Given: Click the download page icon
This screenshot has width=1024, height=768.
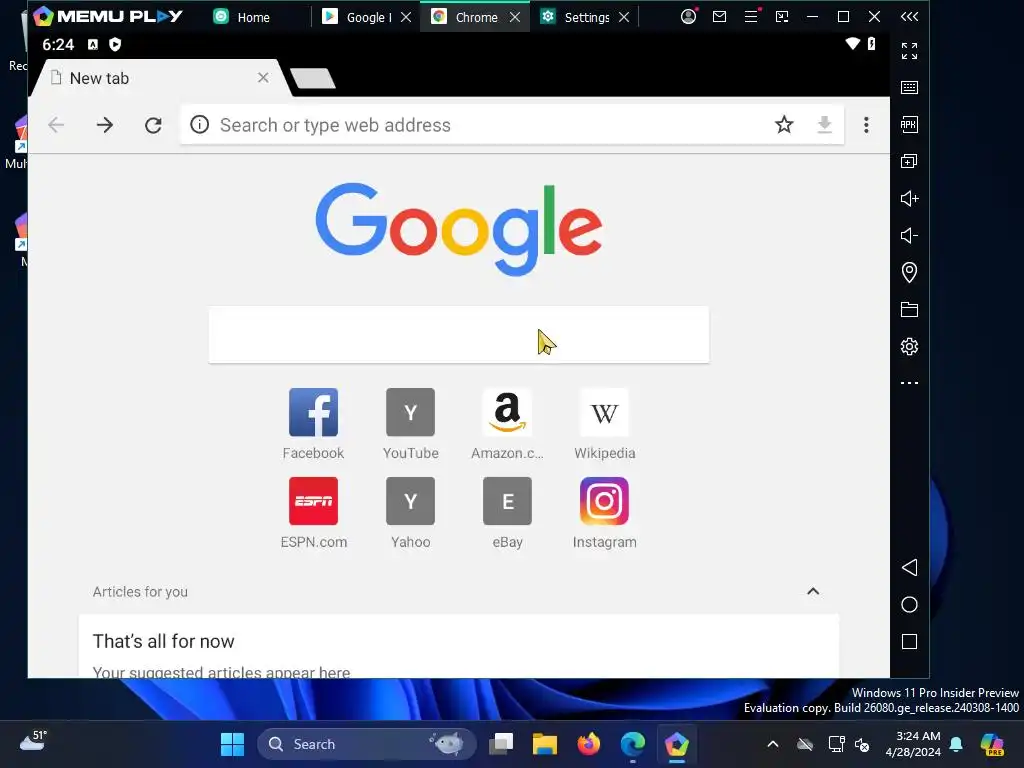Looking at the screenshot, I should coord(825,124).
